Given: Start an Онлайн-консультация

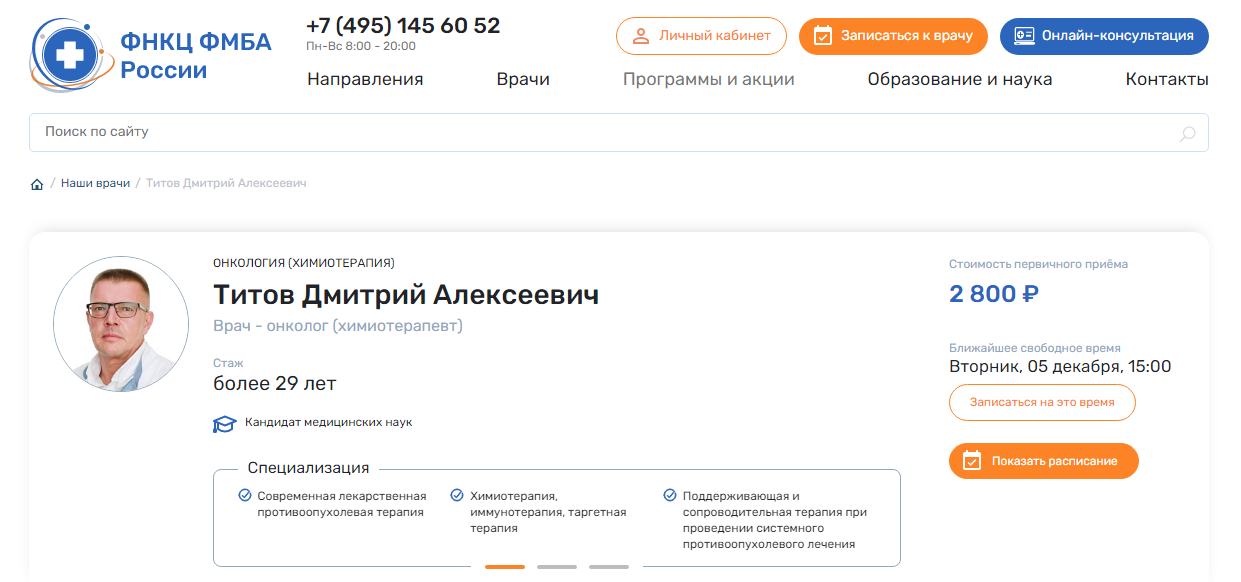Looking at the screenshot, I should click(x=1104, y=36).
